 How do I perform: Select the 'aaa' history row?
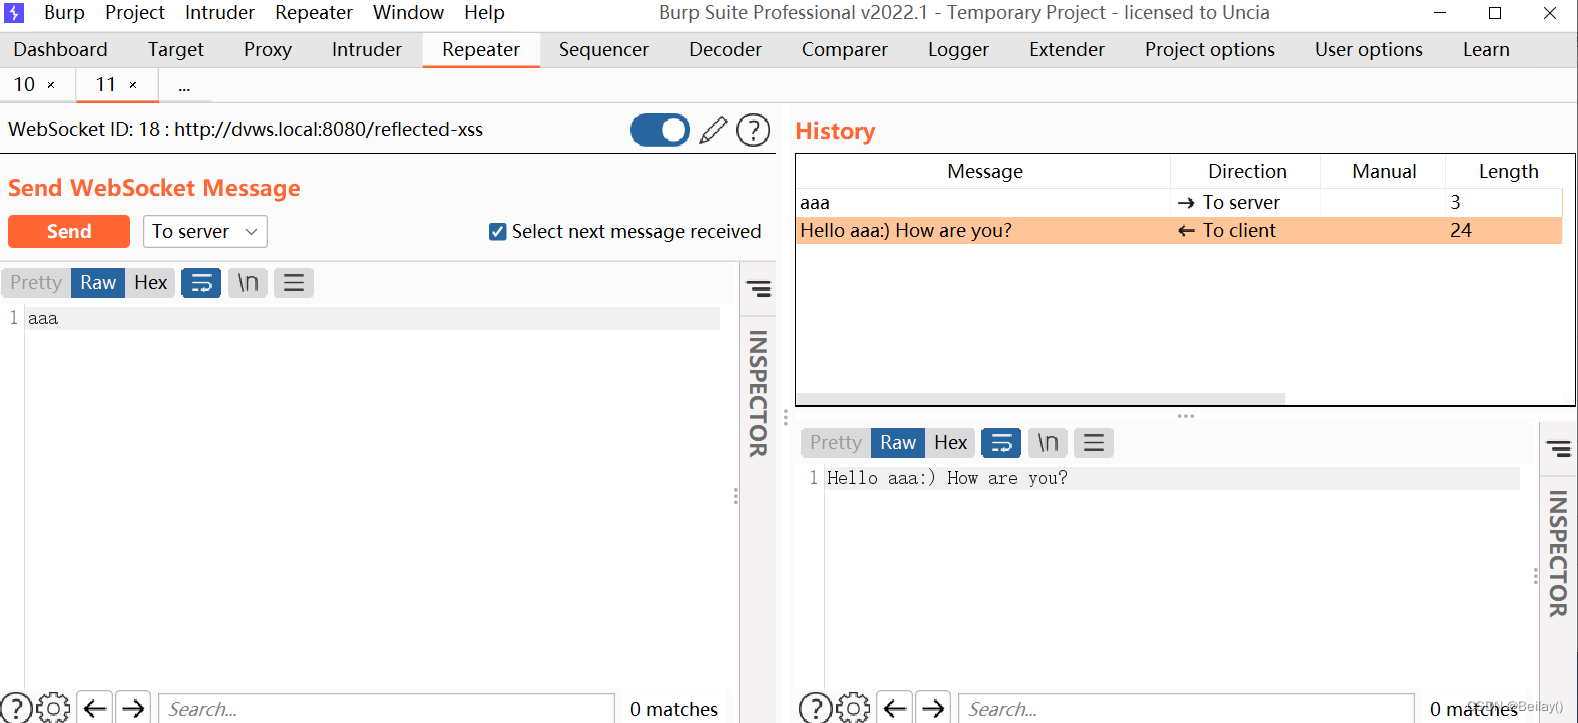[1179, 203]
